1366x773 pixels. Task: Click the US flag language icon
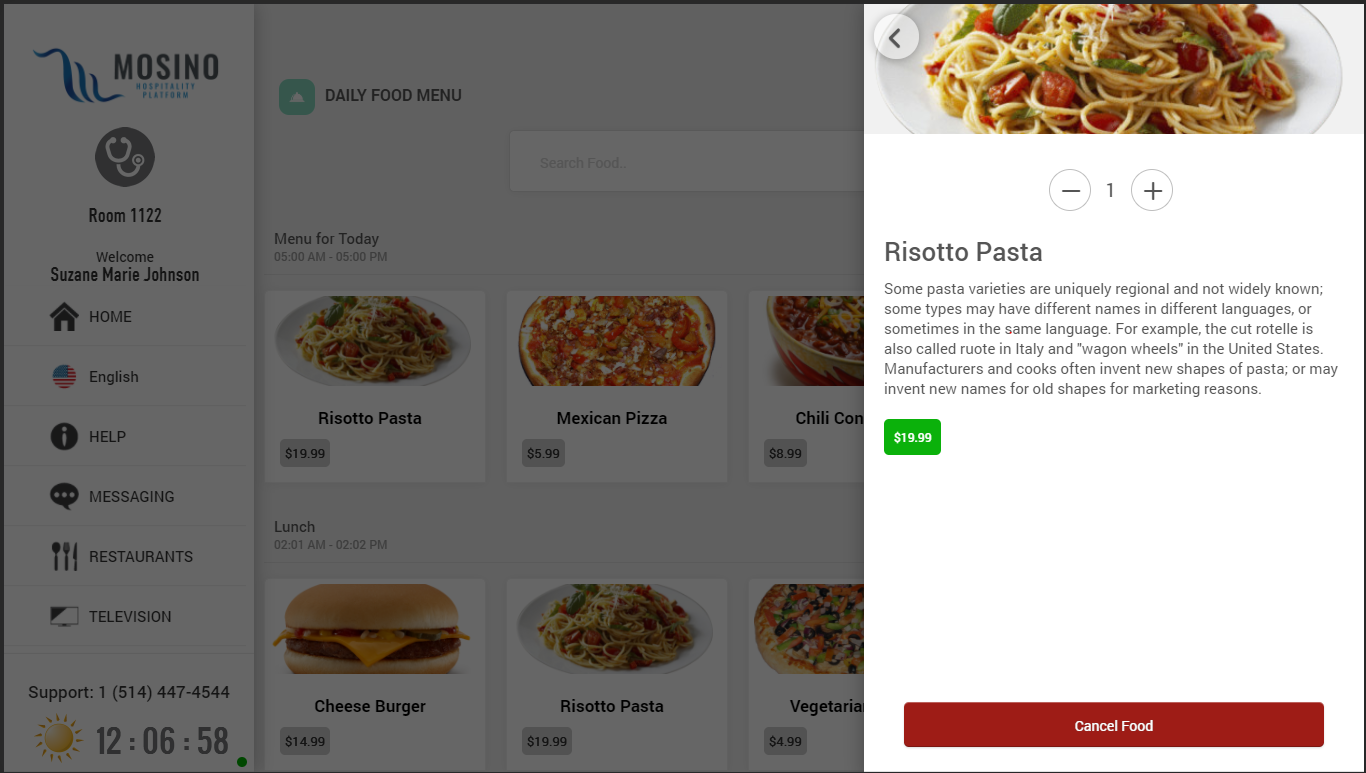[64, 377]
